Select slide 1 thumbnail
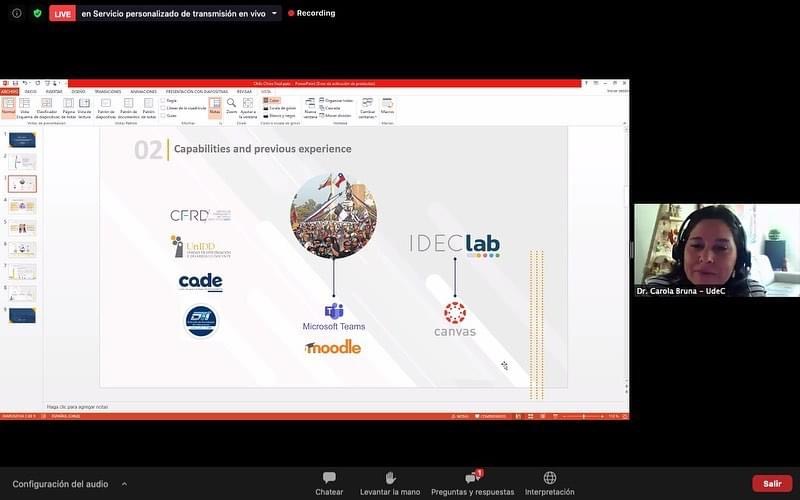This screenshot has height=500, width=800. [x=22, y=140]
